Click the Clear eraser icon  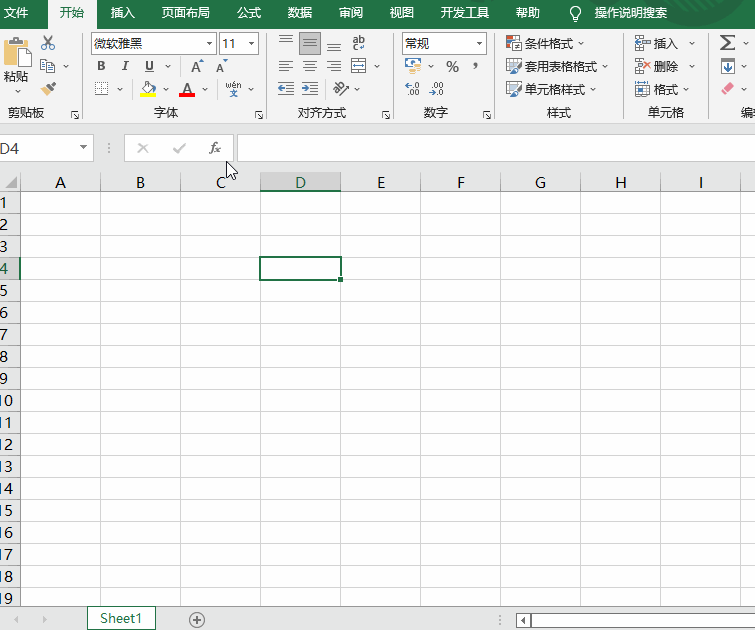tap(728, 89)
